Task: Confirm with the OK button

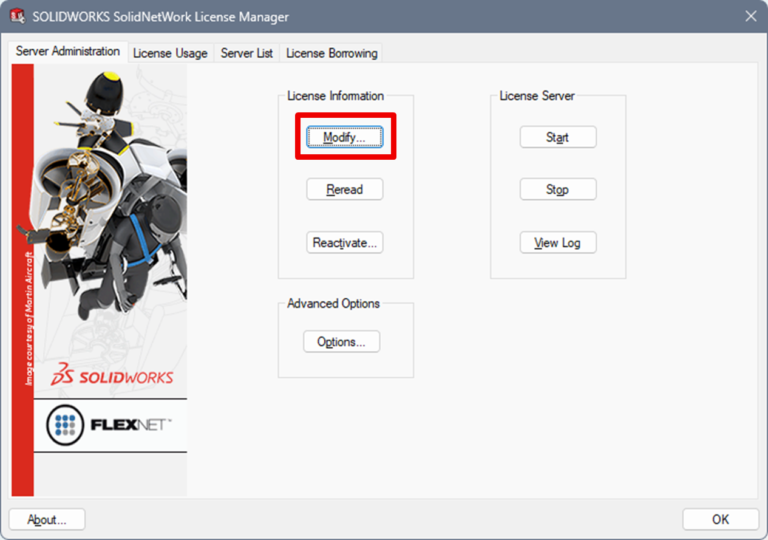Action: click(720, 519)
